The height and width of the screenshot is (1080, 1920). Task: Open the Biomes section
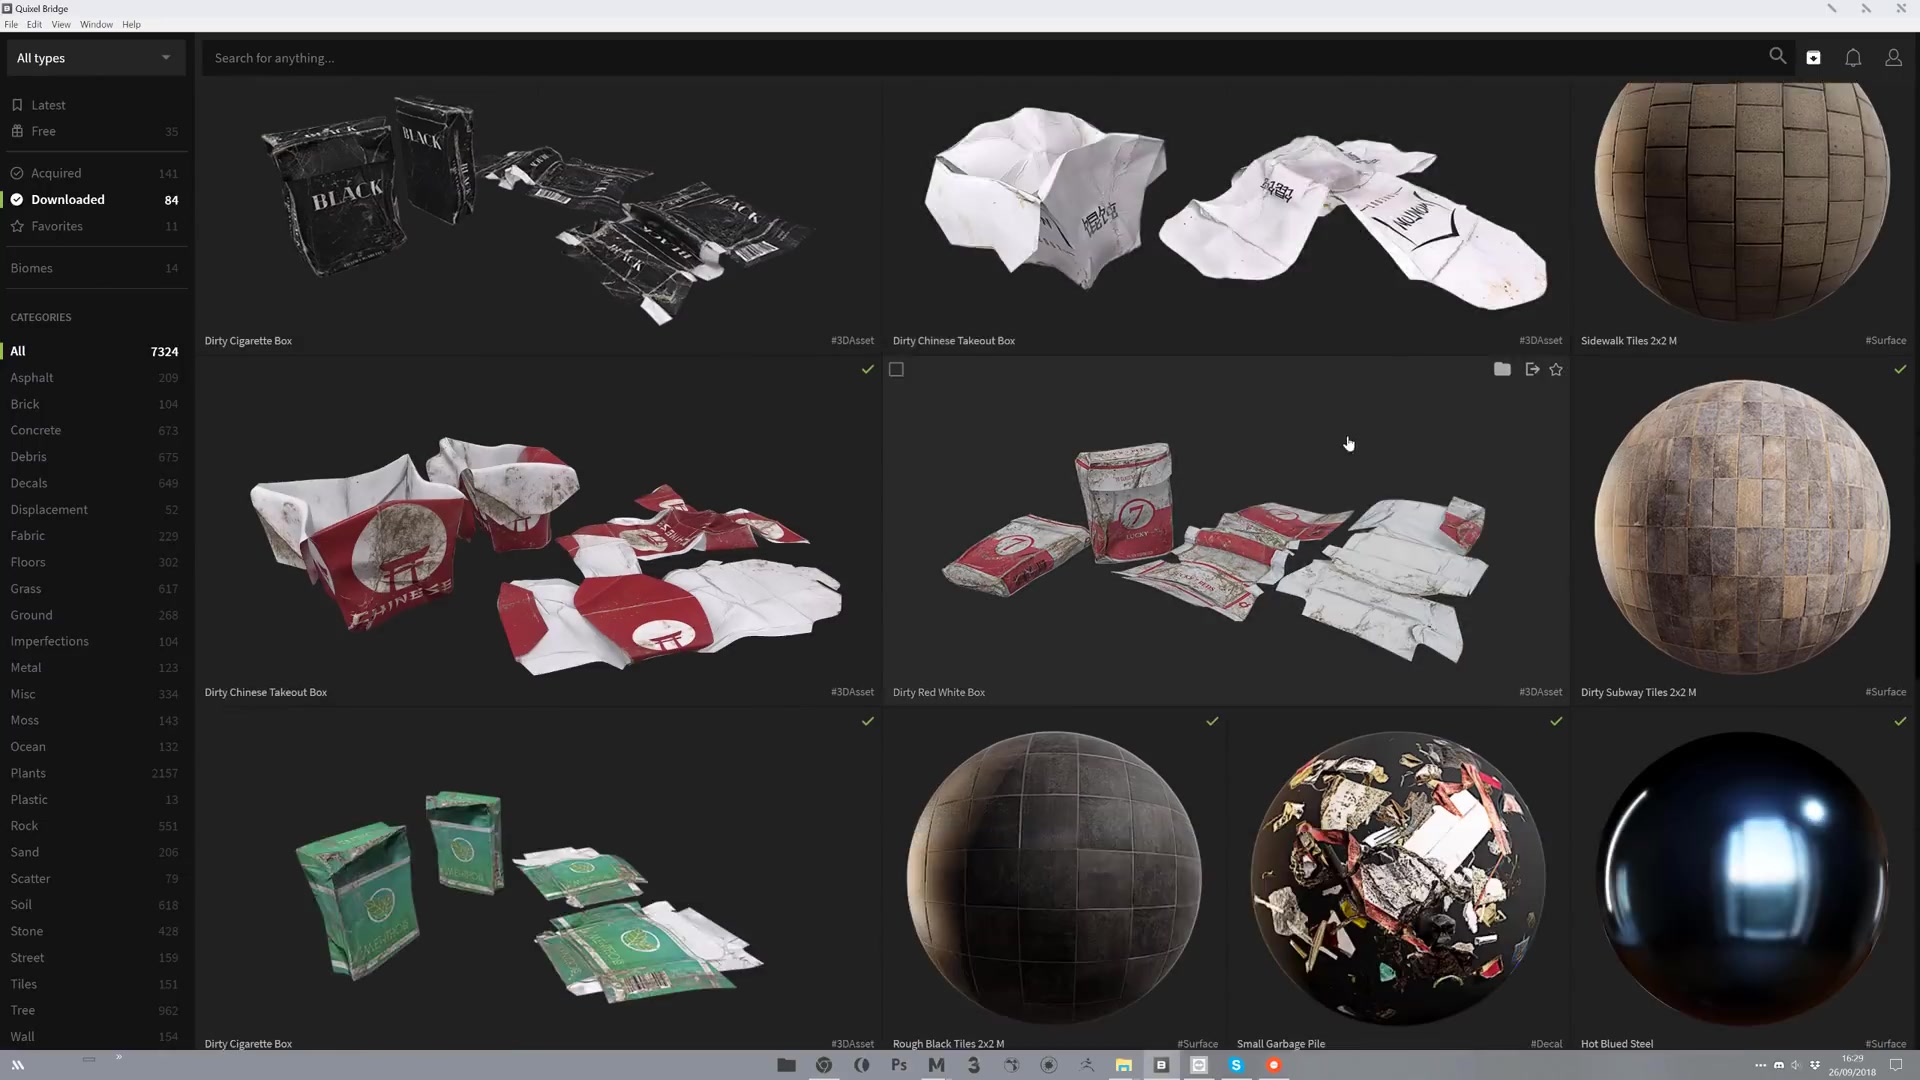pos(32,268)
